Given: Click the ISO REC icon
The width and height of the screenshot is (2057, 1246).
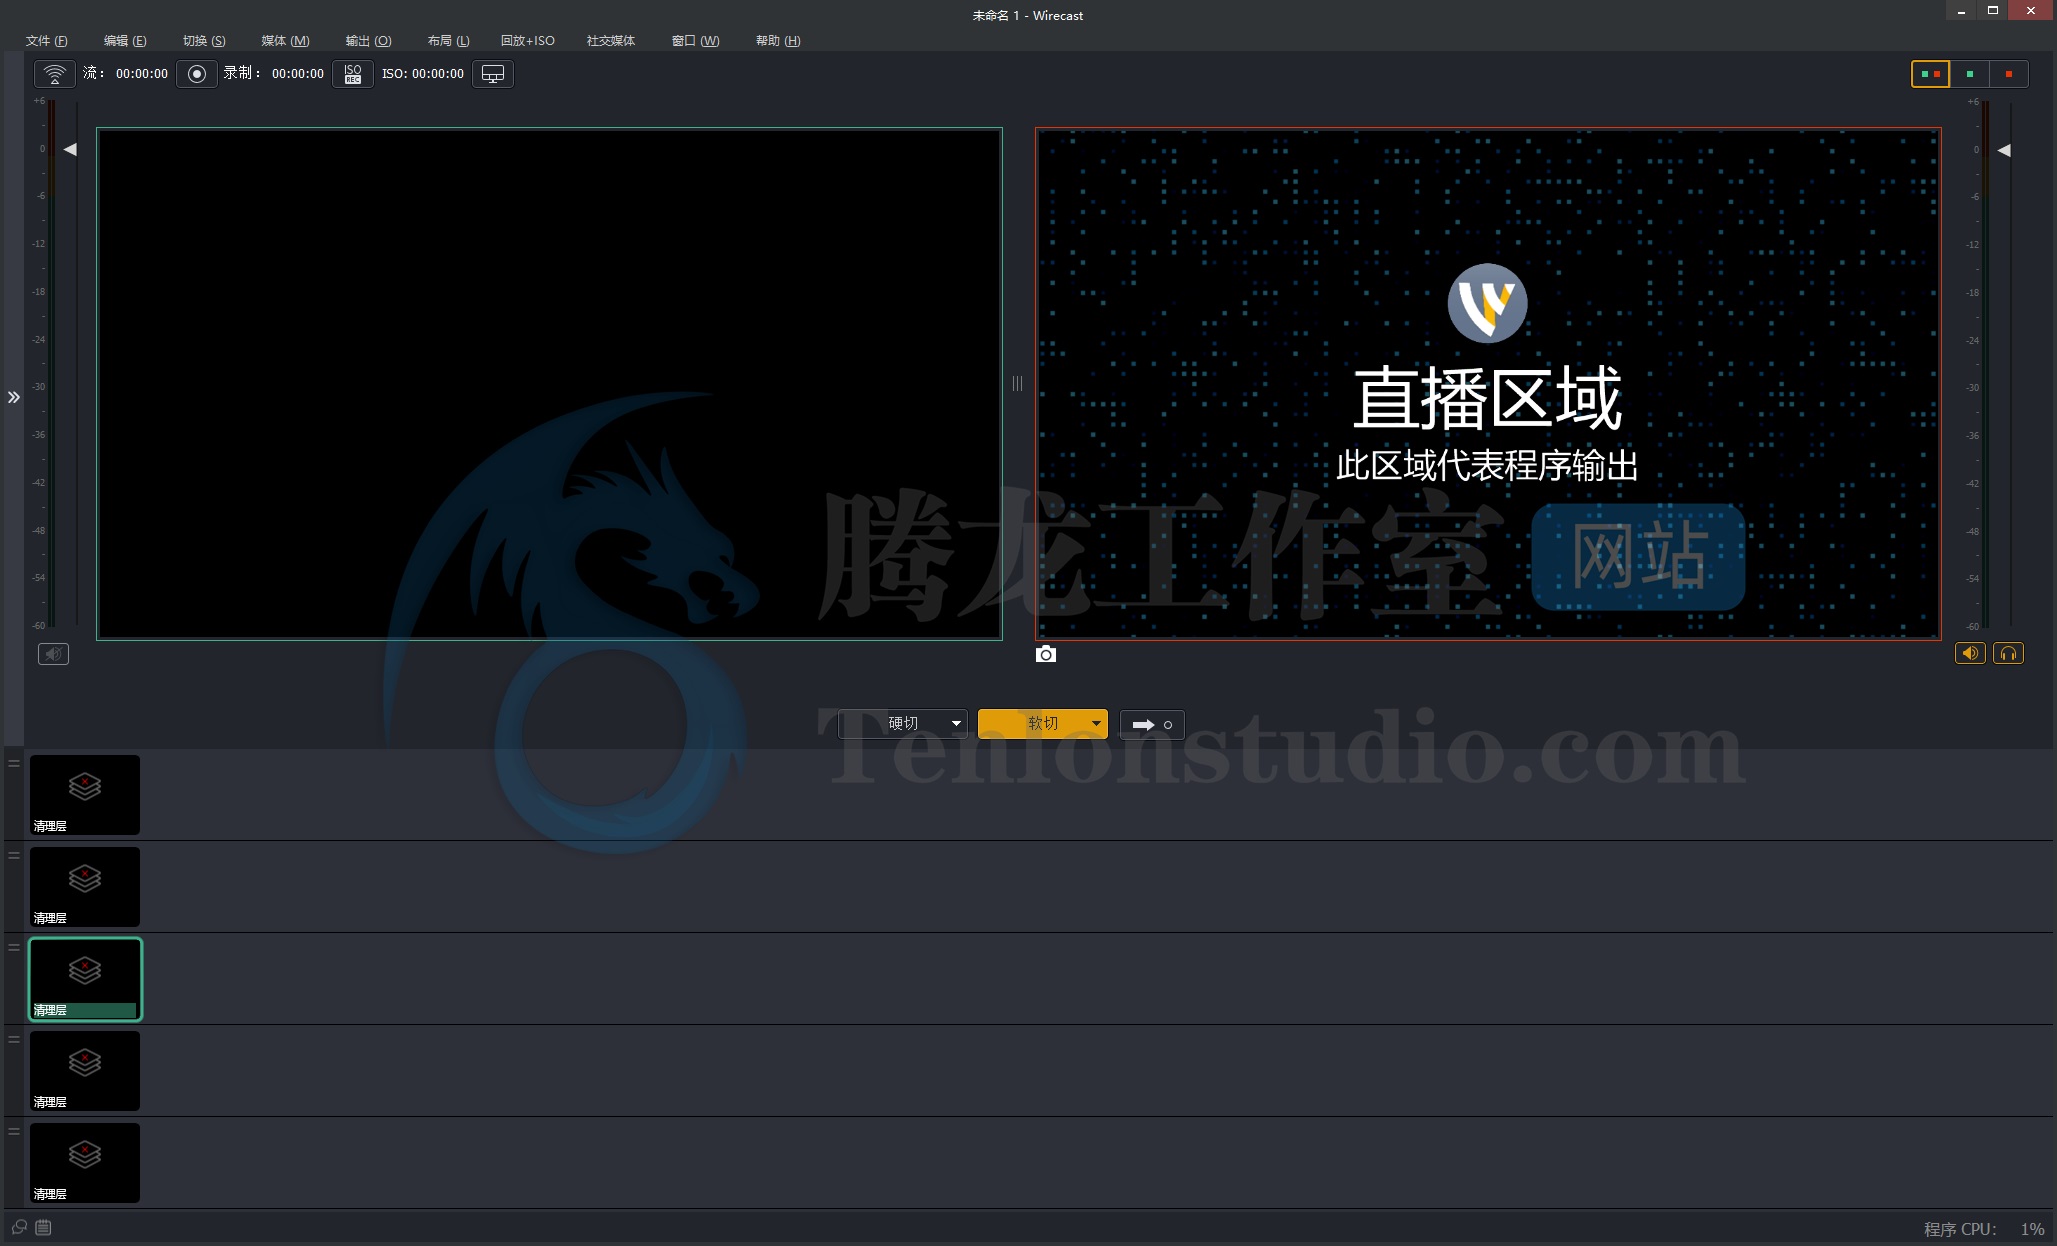Looking at the screenshot, I should (x=353, y=74).
